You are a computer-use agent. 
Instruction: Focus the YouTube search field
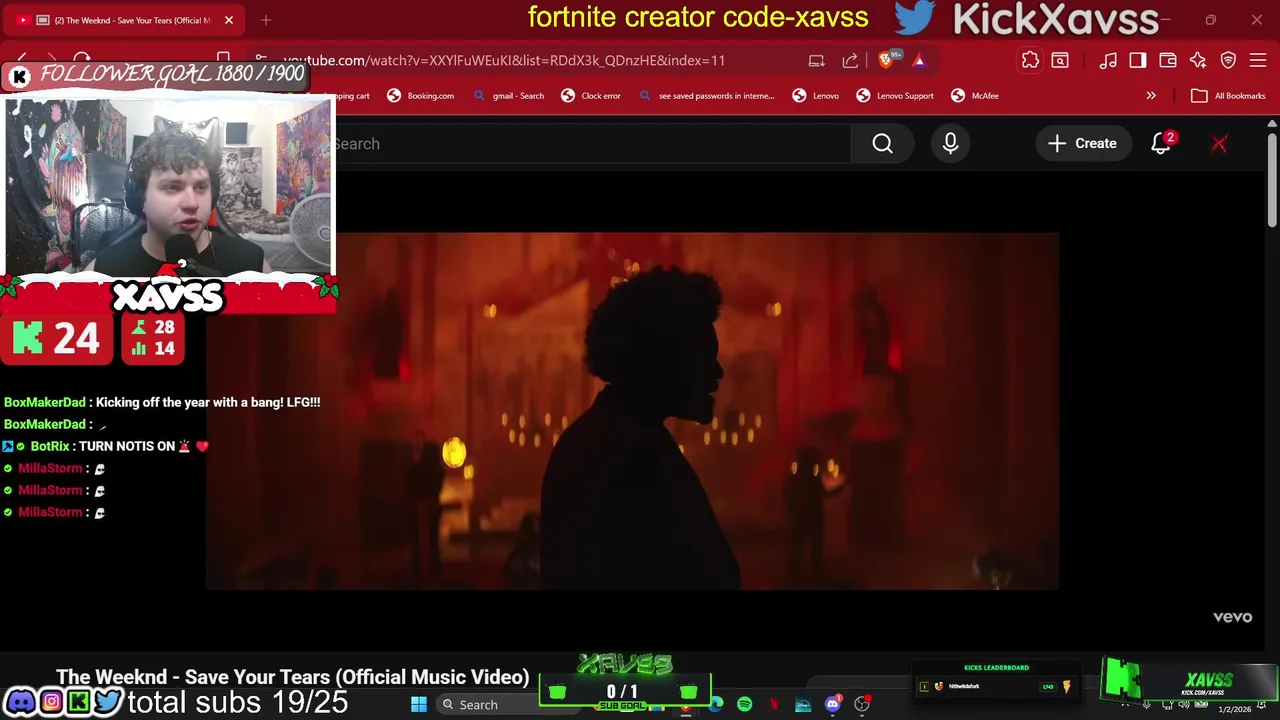pos(592,144)
